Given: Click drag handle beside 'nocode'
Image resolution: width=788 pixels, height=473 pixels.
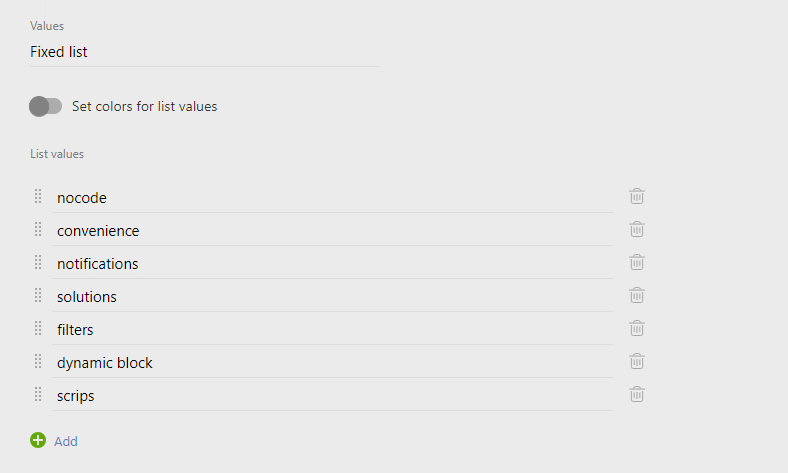Looking at the screenshot, I should click(38, 196).
